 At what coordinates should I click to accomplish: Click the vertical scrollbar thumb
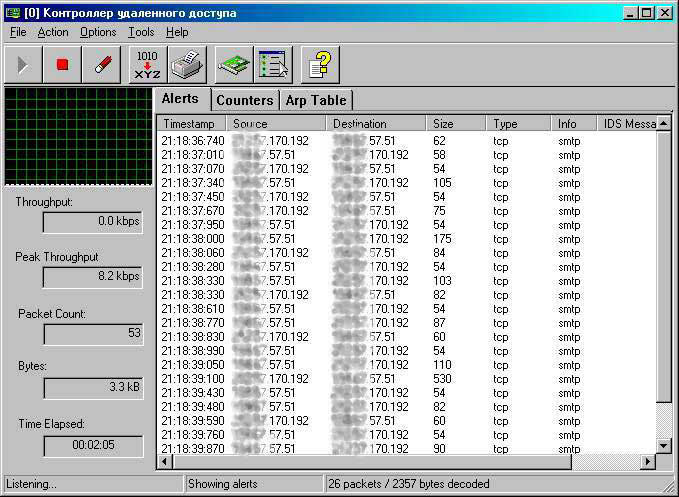tap(664, 267)
